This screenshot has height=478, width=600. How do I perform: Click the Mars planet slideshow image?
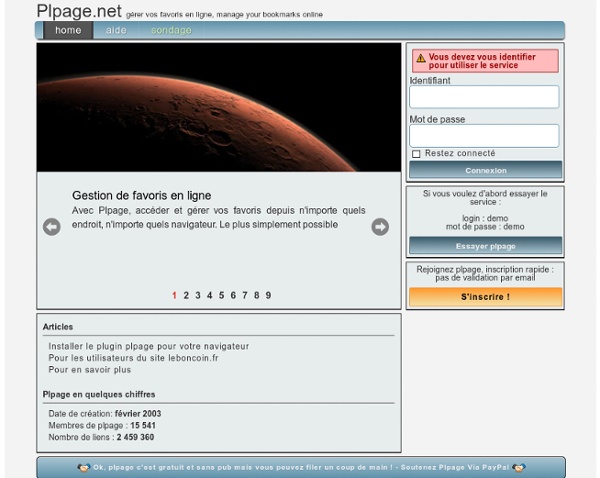219,108
